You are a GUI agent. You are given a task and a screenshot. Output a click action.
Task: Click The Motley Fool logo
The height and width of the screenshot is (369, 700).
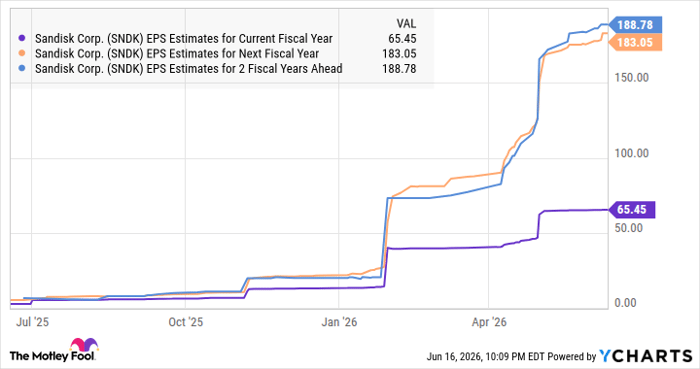[x=54, y=350]
